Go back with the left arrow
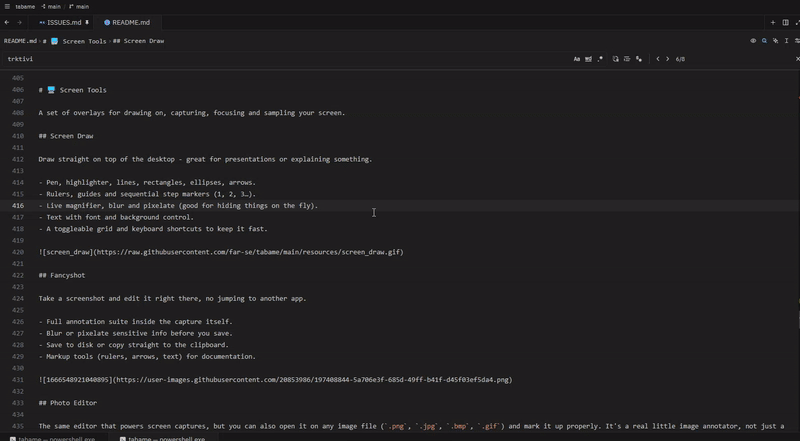This screenshot has width=800, height=441. 7,22
